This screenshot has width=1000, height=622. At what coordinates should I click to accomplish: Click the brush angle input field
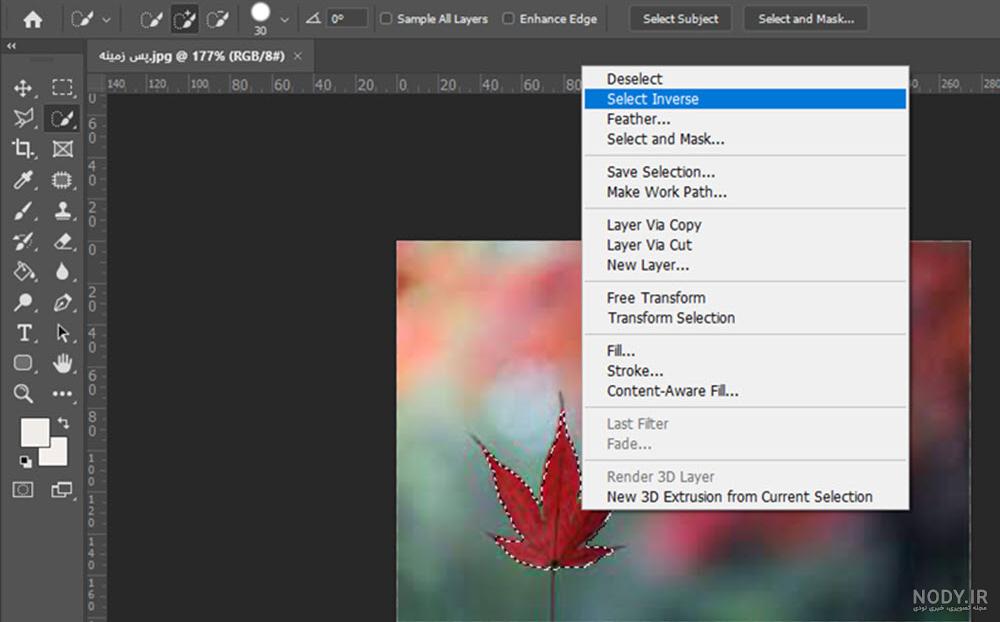(348, 19)
